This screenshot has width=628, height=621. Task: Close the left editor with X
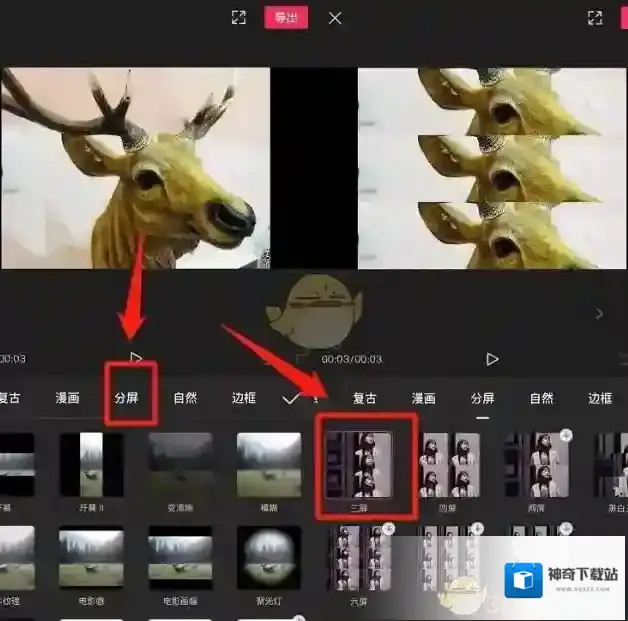[335, 18]
